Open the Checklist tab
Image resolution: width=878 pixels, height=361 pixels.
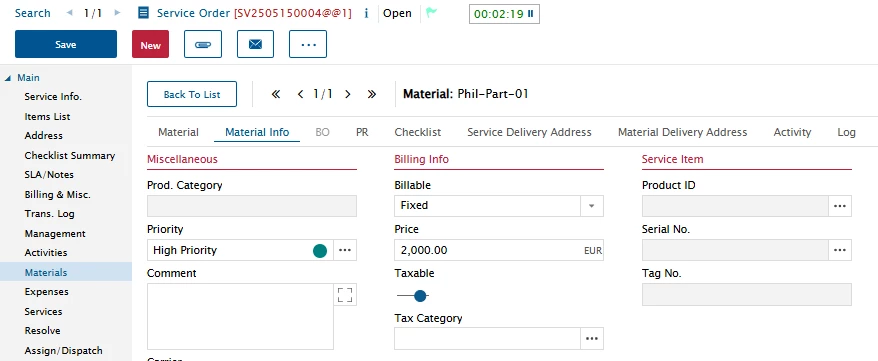418,132
